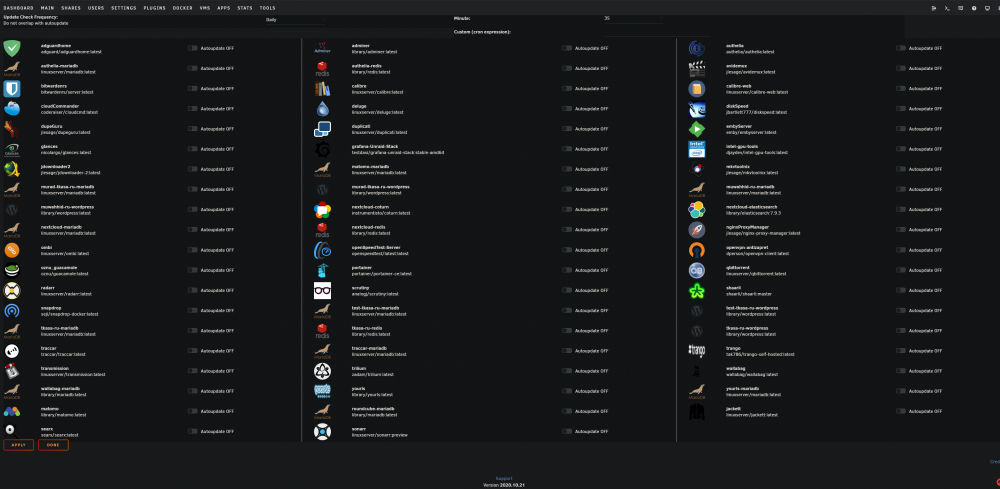Toggle autoupdate for embyServer
Image resolution: width=1000 pixels, height=489 pixels.
(x=901, y=129)
